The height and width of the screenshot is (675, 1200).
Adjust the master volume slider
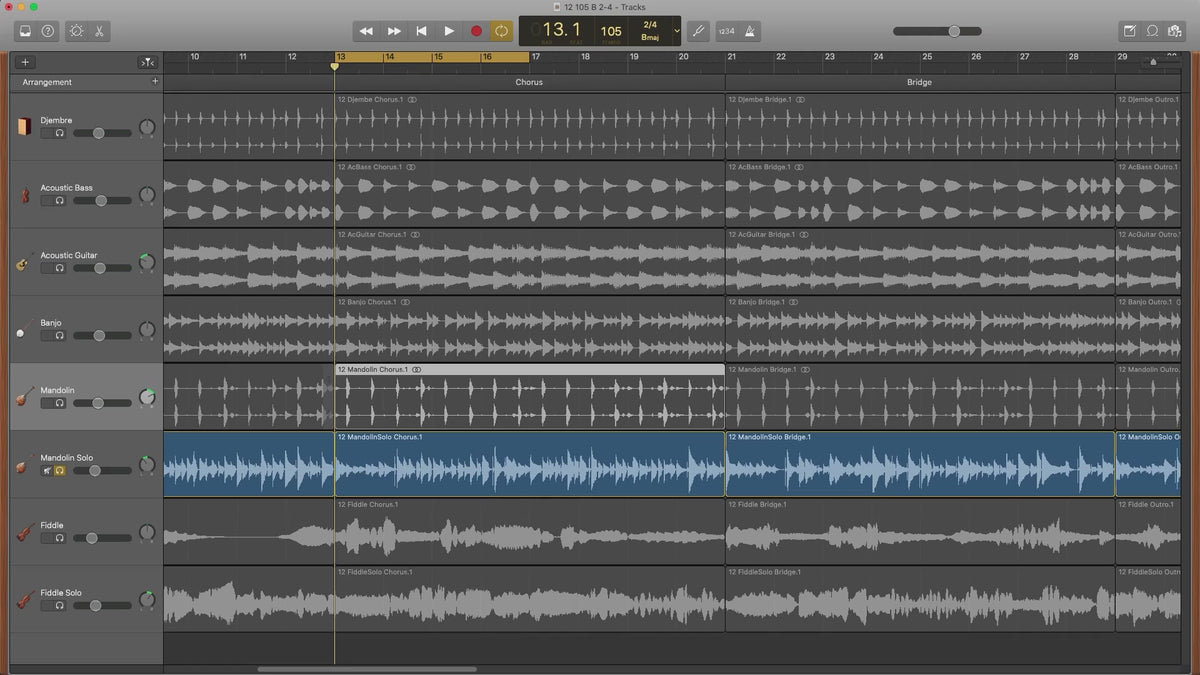point(953,31)
